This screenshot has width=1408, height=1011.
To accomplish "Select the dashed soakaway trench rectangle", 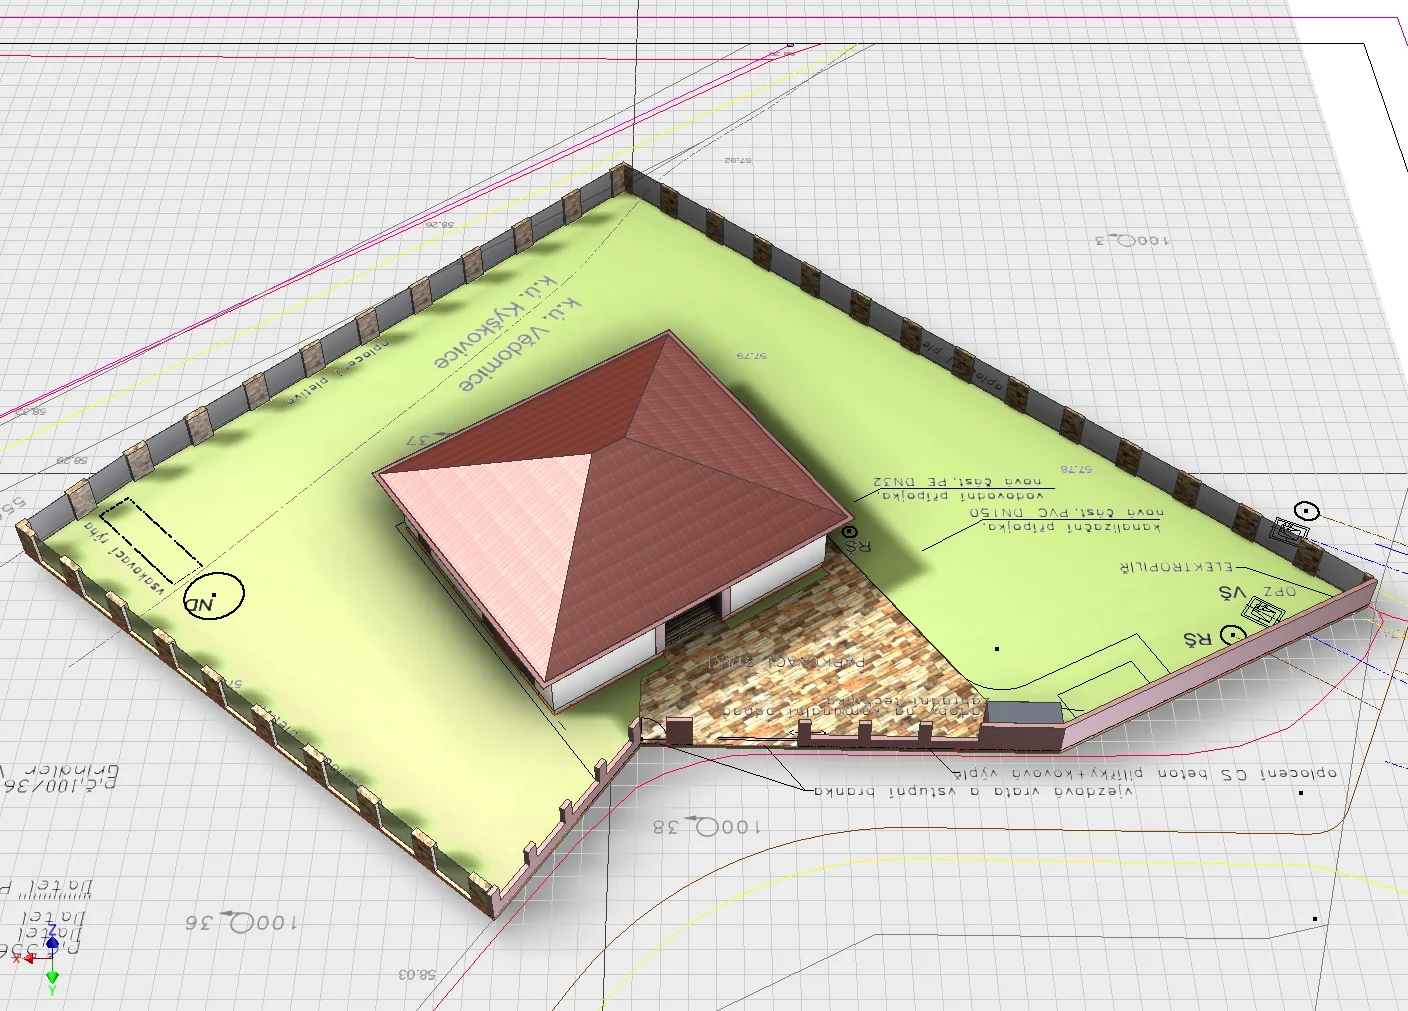I will click(x=150, y=540).
